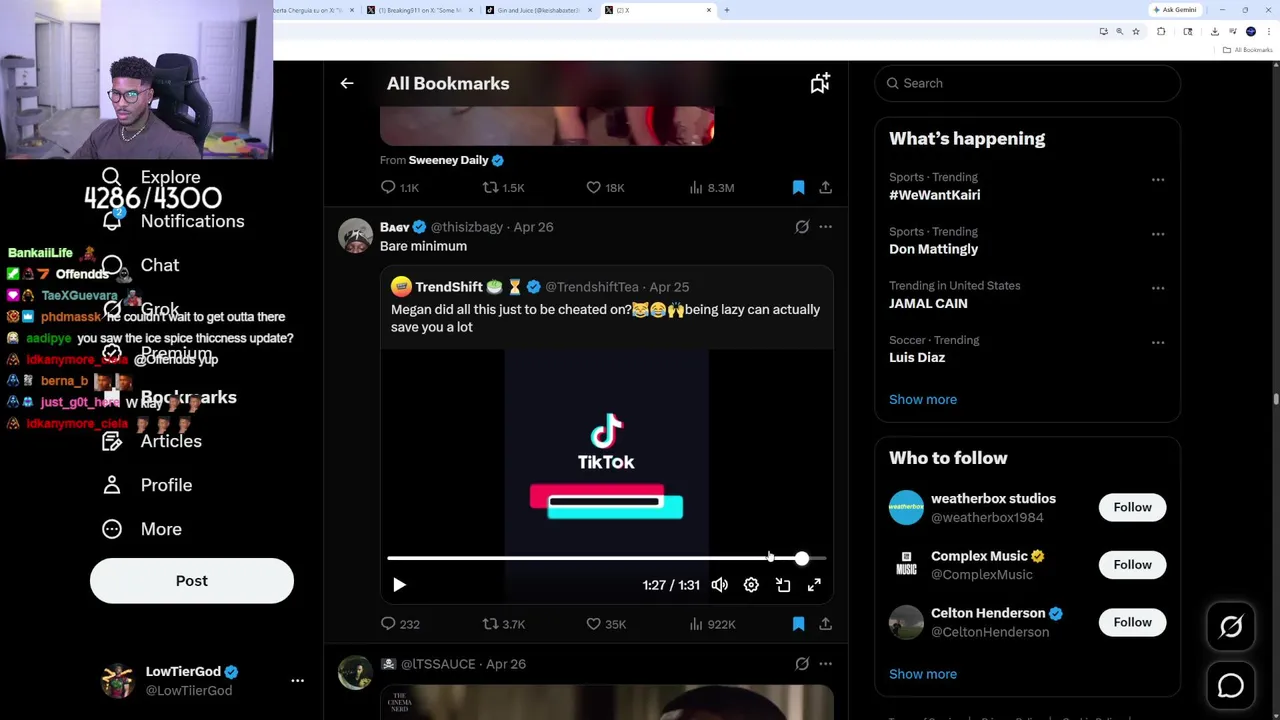The image size is (1280, 720).
Task: Open more options on Bagy's post
Action: click(825, 227)
